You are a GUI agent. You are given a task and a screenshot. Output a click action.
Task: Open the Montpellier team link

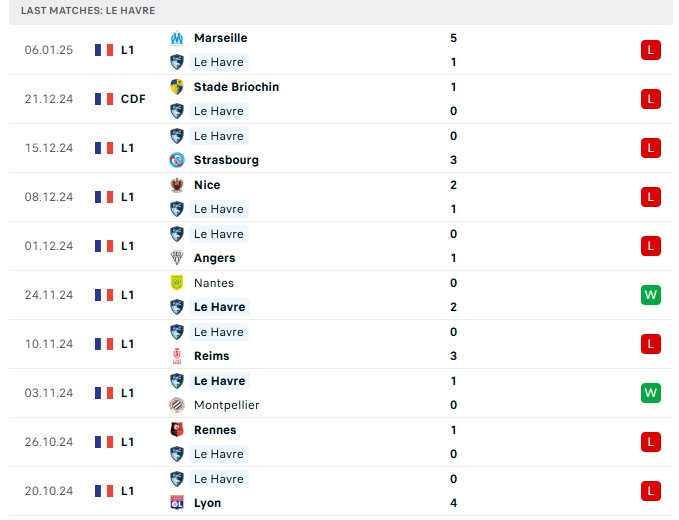click(x=226, y=405)
